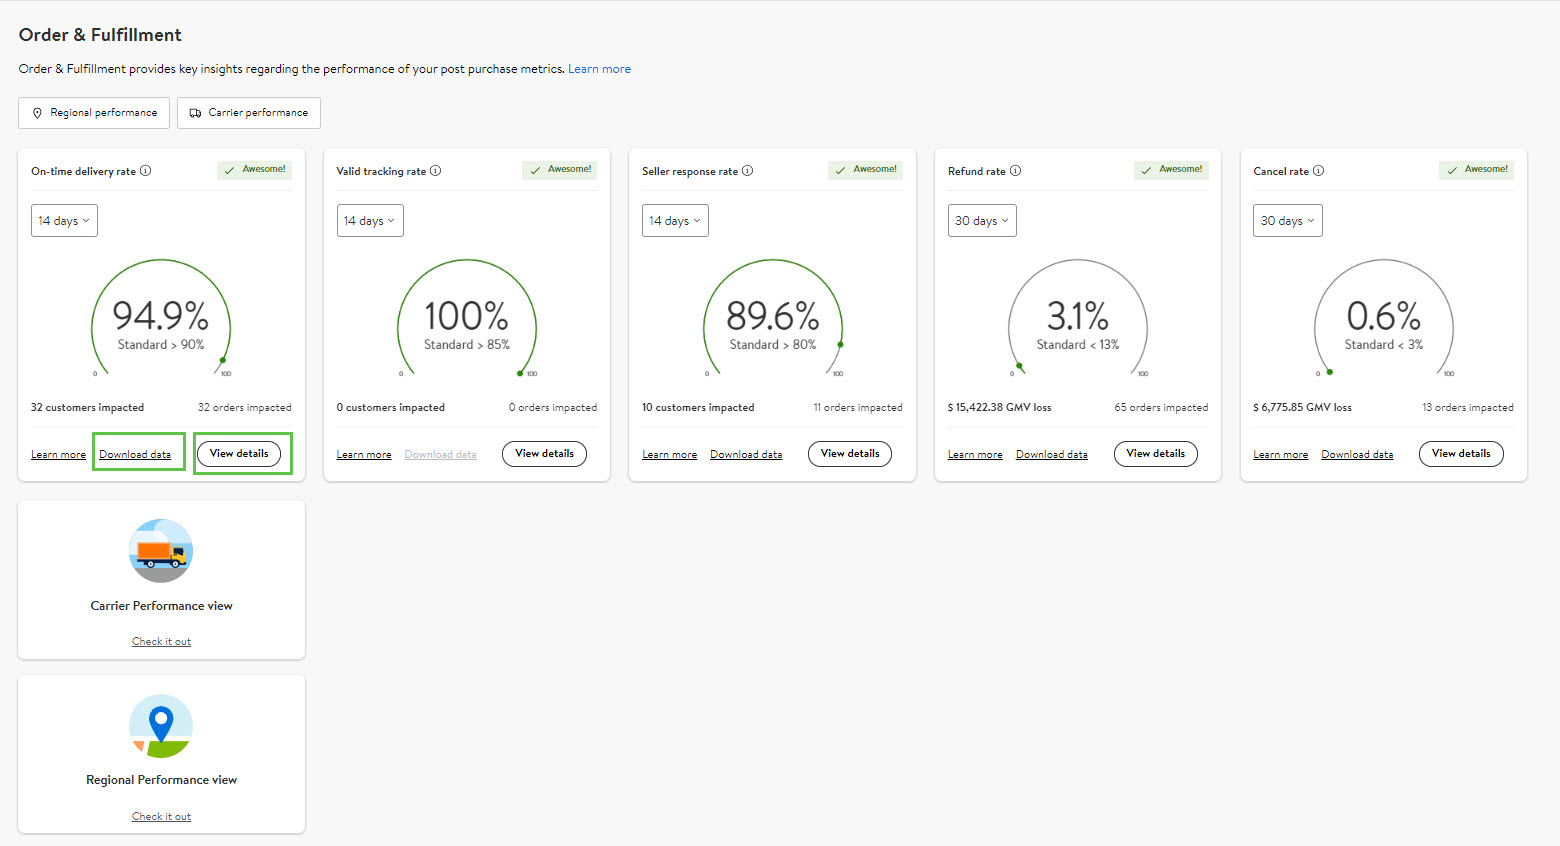Viewport: 1560px width, 846px height.
Task: Click Check it out under Carrier Performance view
Action: [161, 642]
